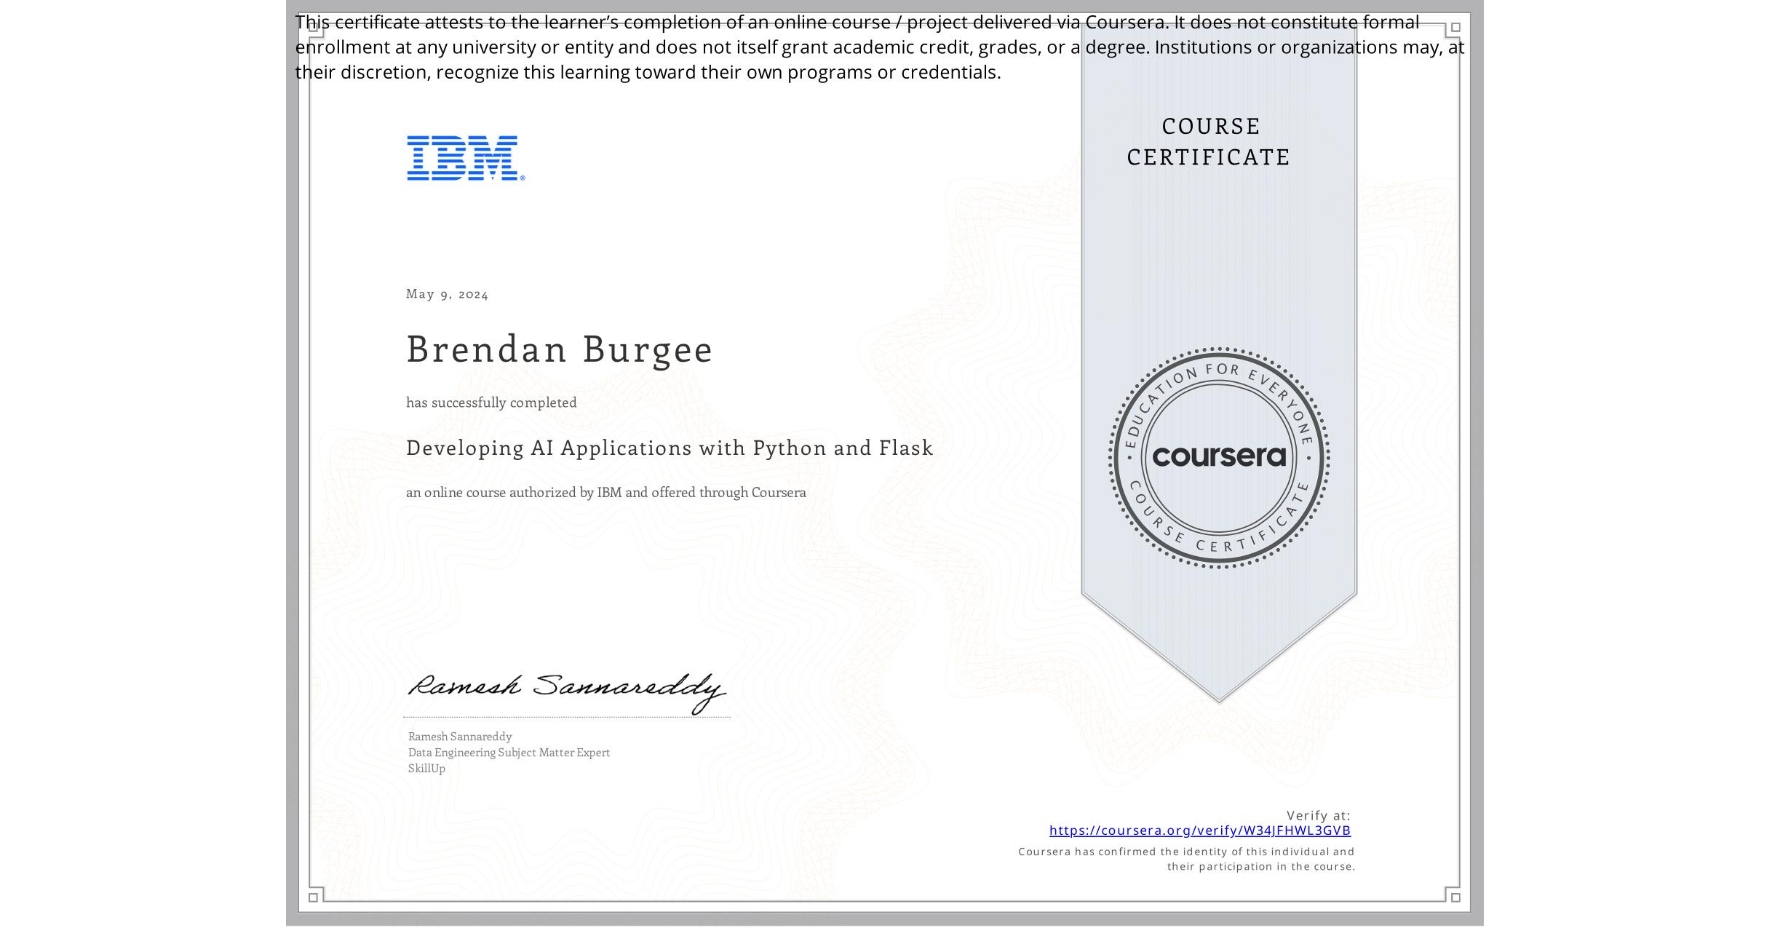Click the printed name Ramesh Sannareddy
The image size is (1772, 928).
point(460,736)
